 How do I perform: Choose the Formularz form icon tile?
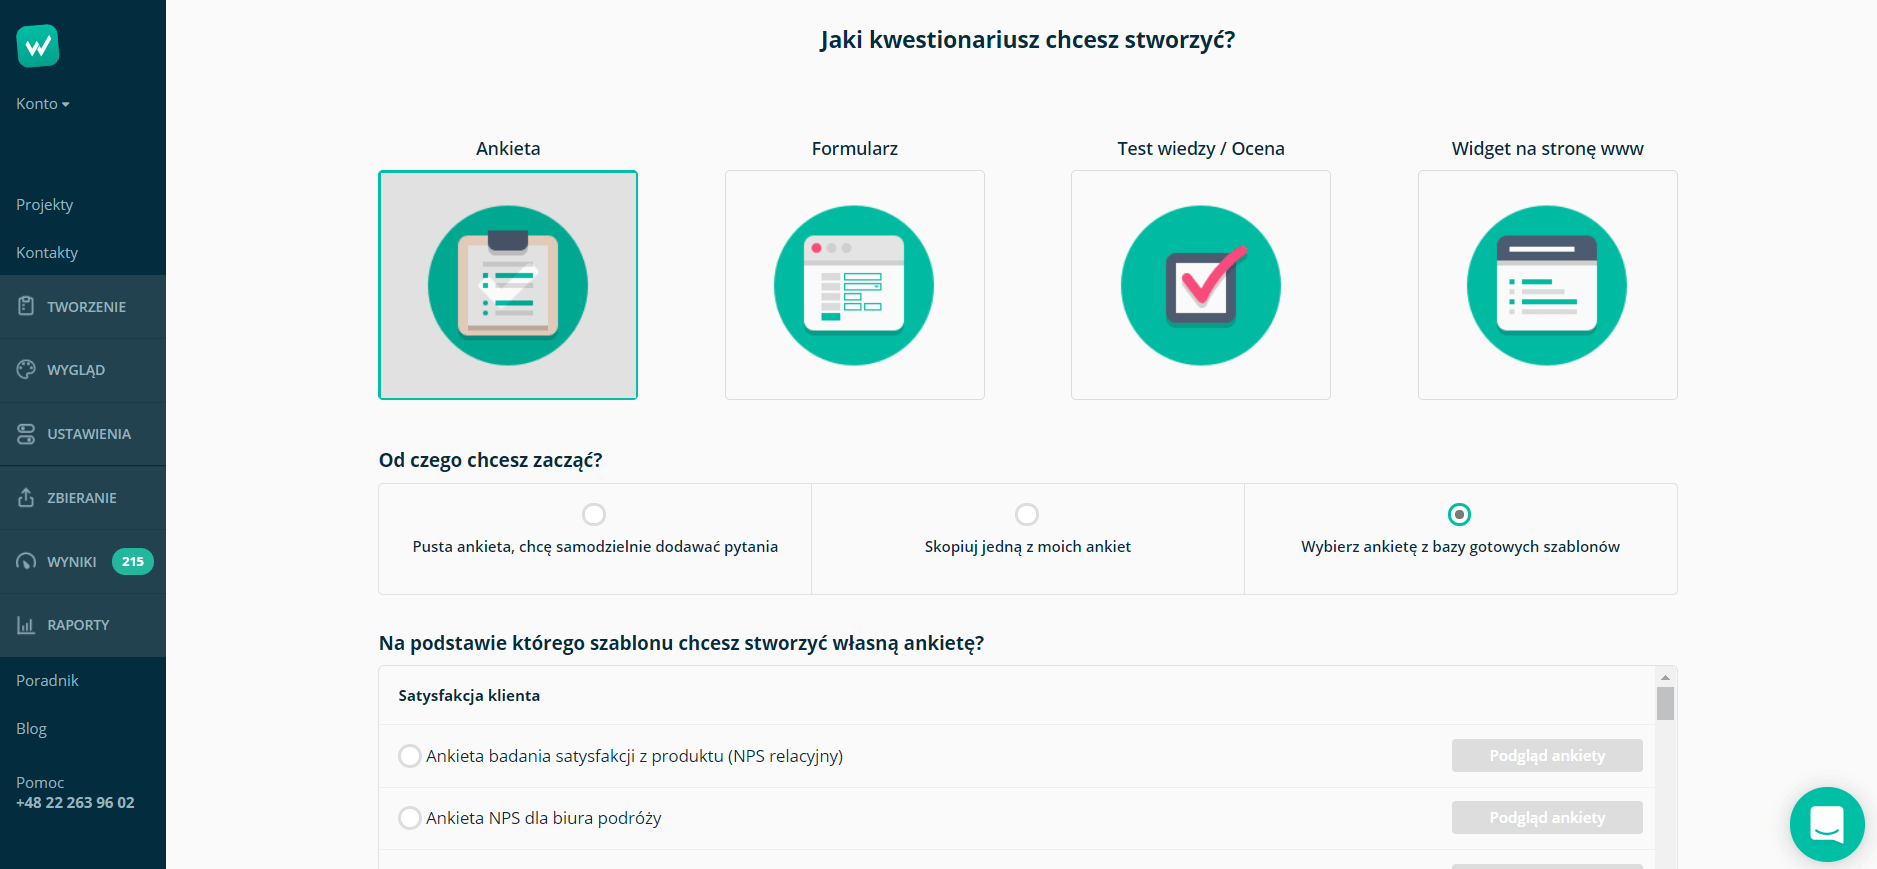pos(854,285)
